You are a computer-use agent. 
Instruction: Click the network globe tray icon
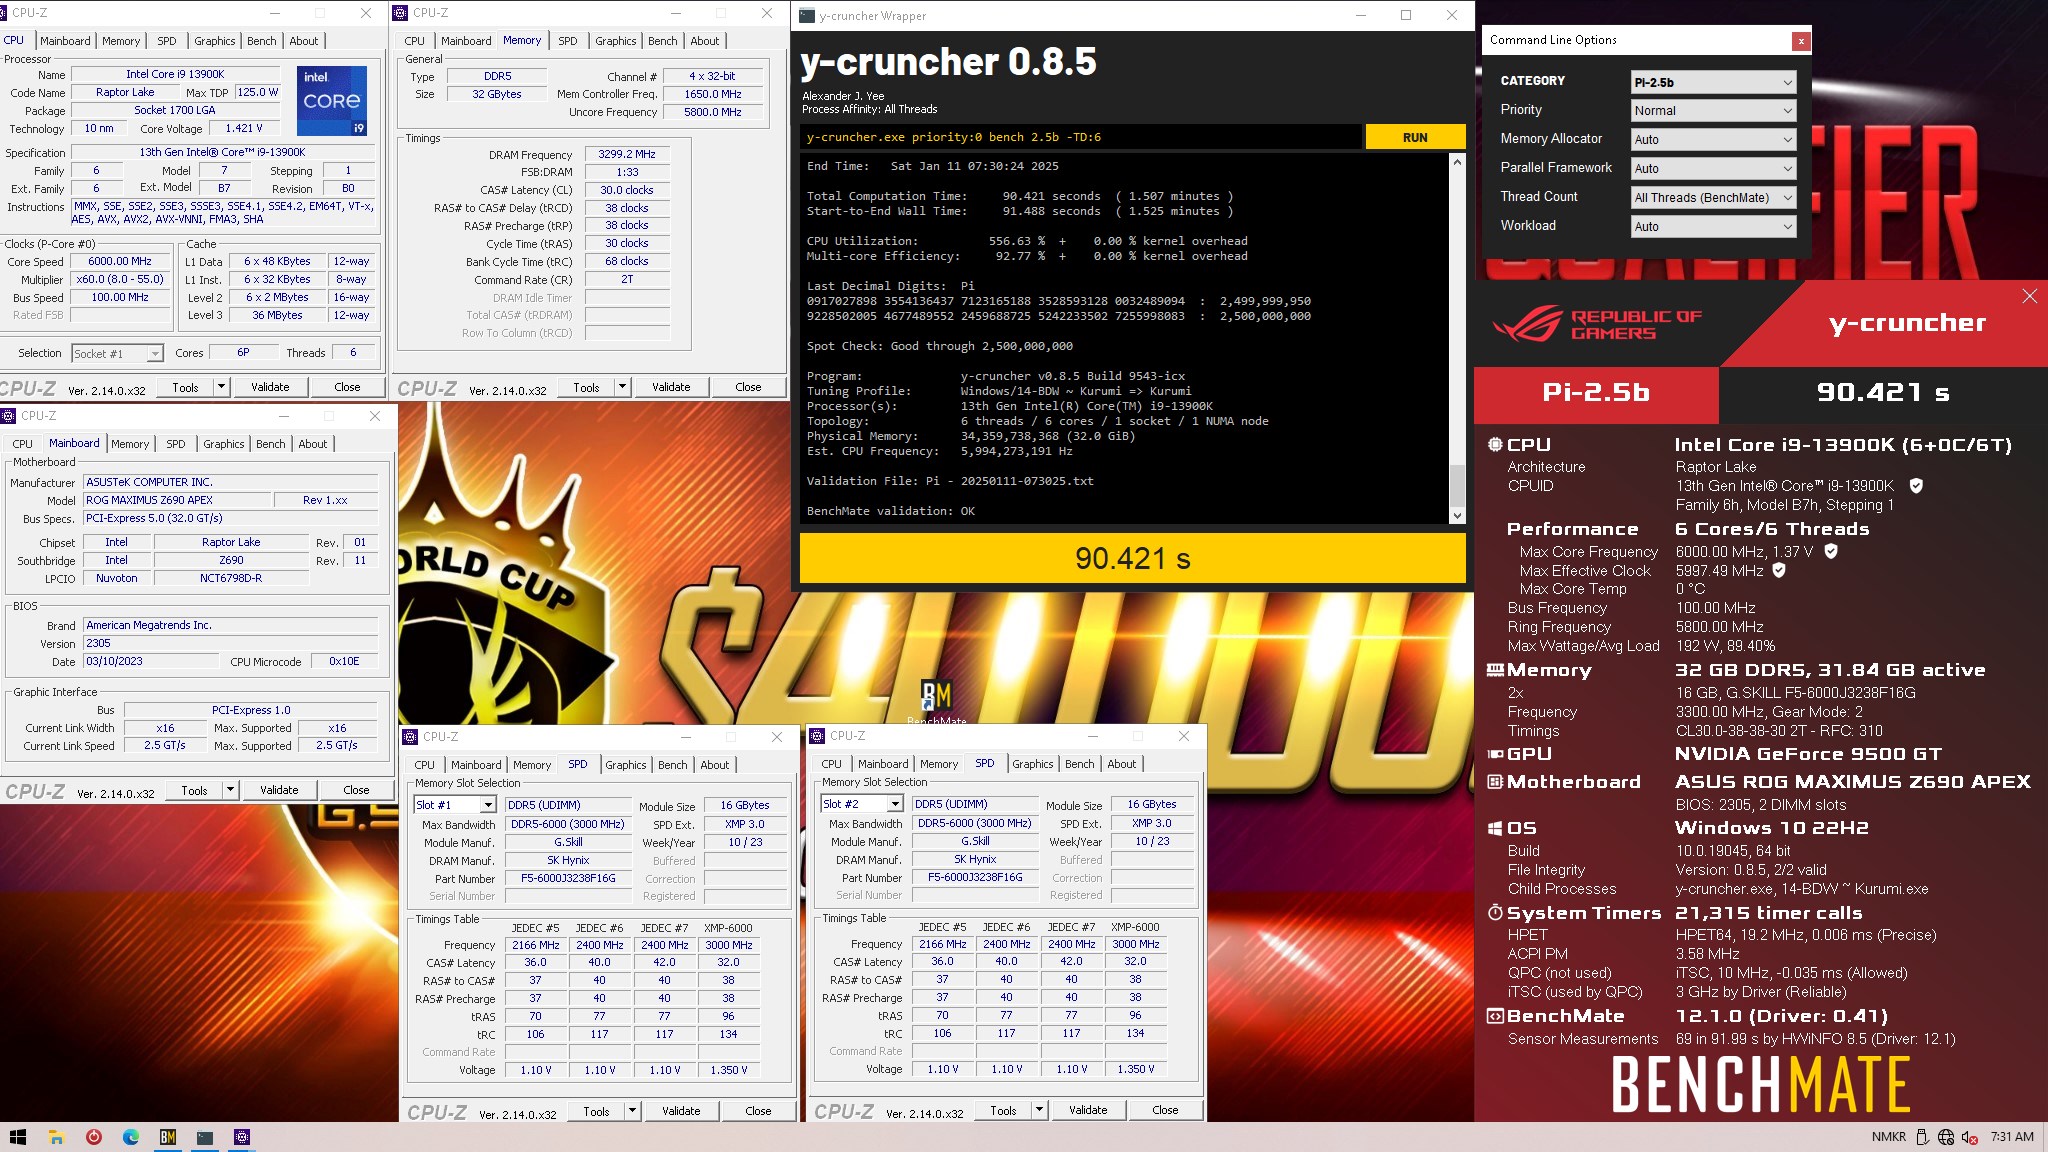(1945, 1137)
